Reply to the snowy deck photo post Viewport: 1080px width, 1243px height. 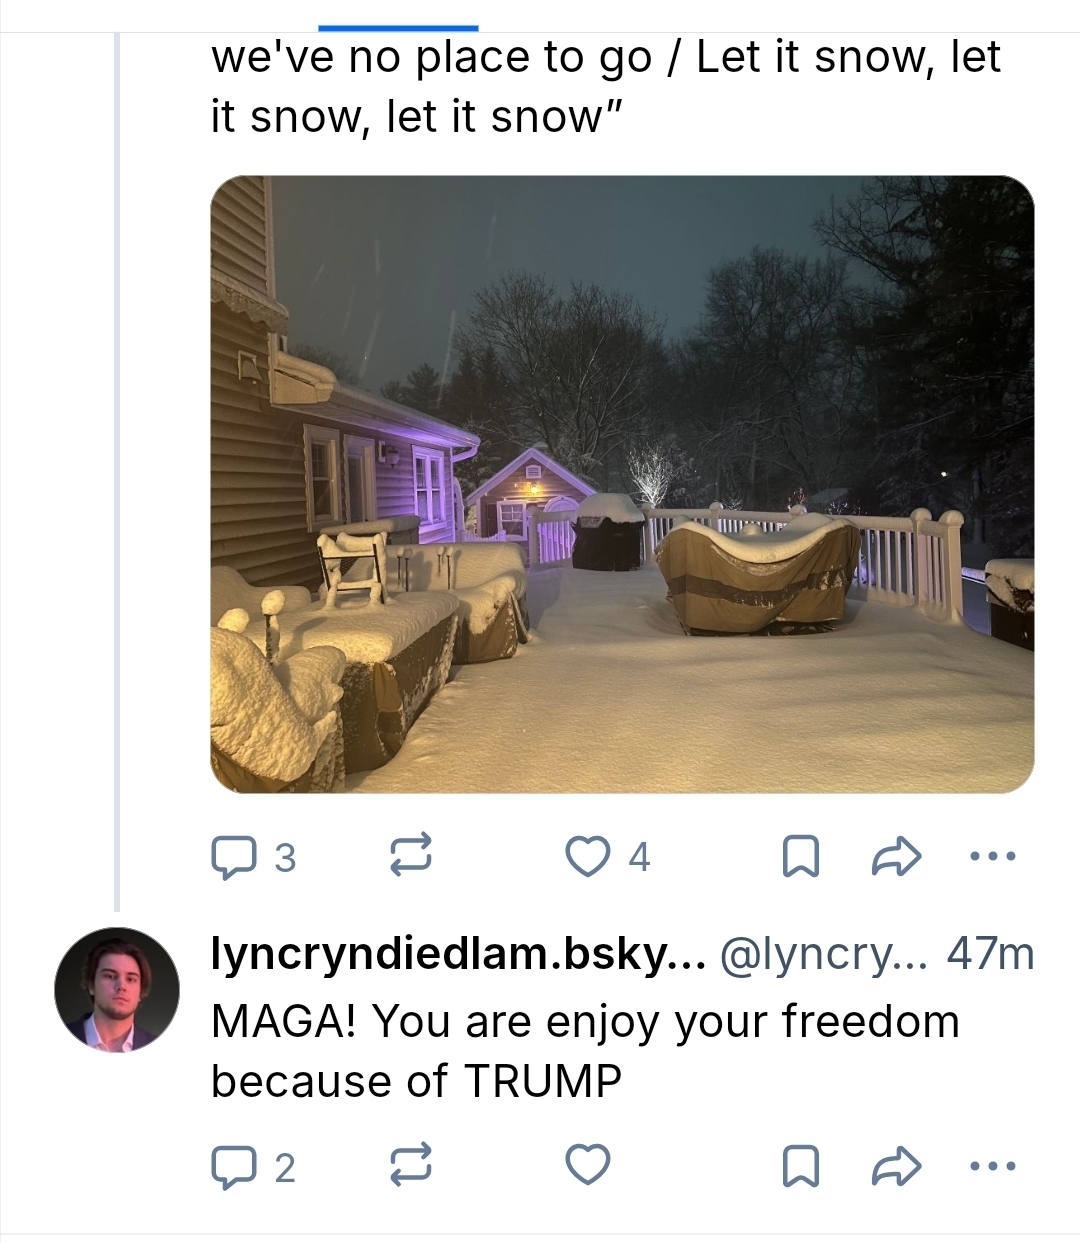[x=232, y=857]
